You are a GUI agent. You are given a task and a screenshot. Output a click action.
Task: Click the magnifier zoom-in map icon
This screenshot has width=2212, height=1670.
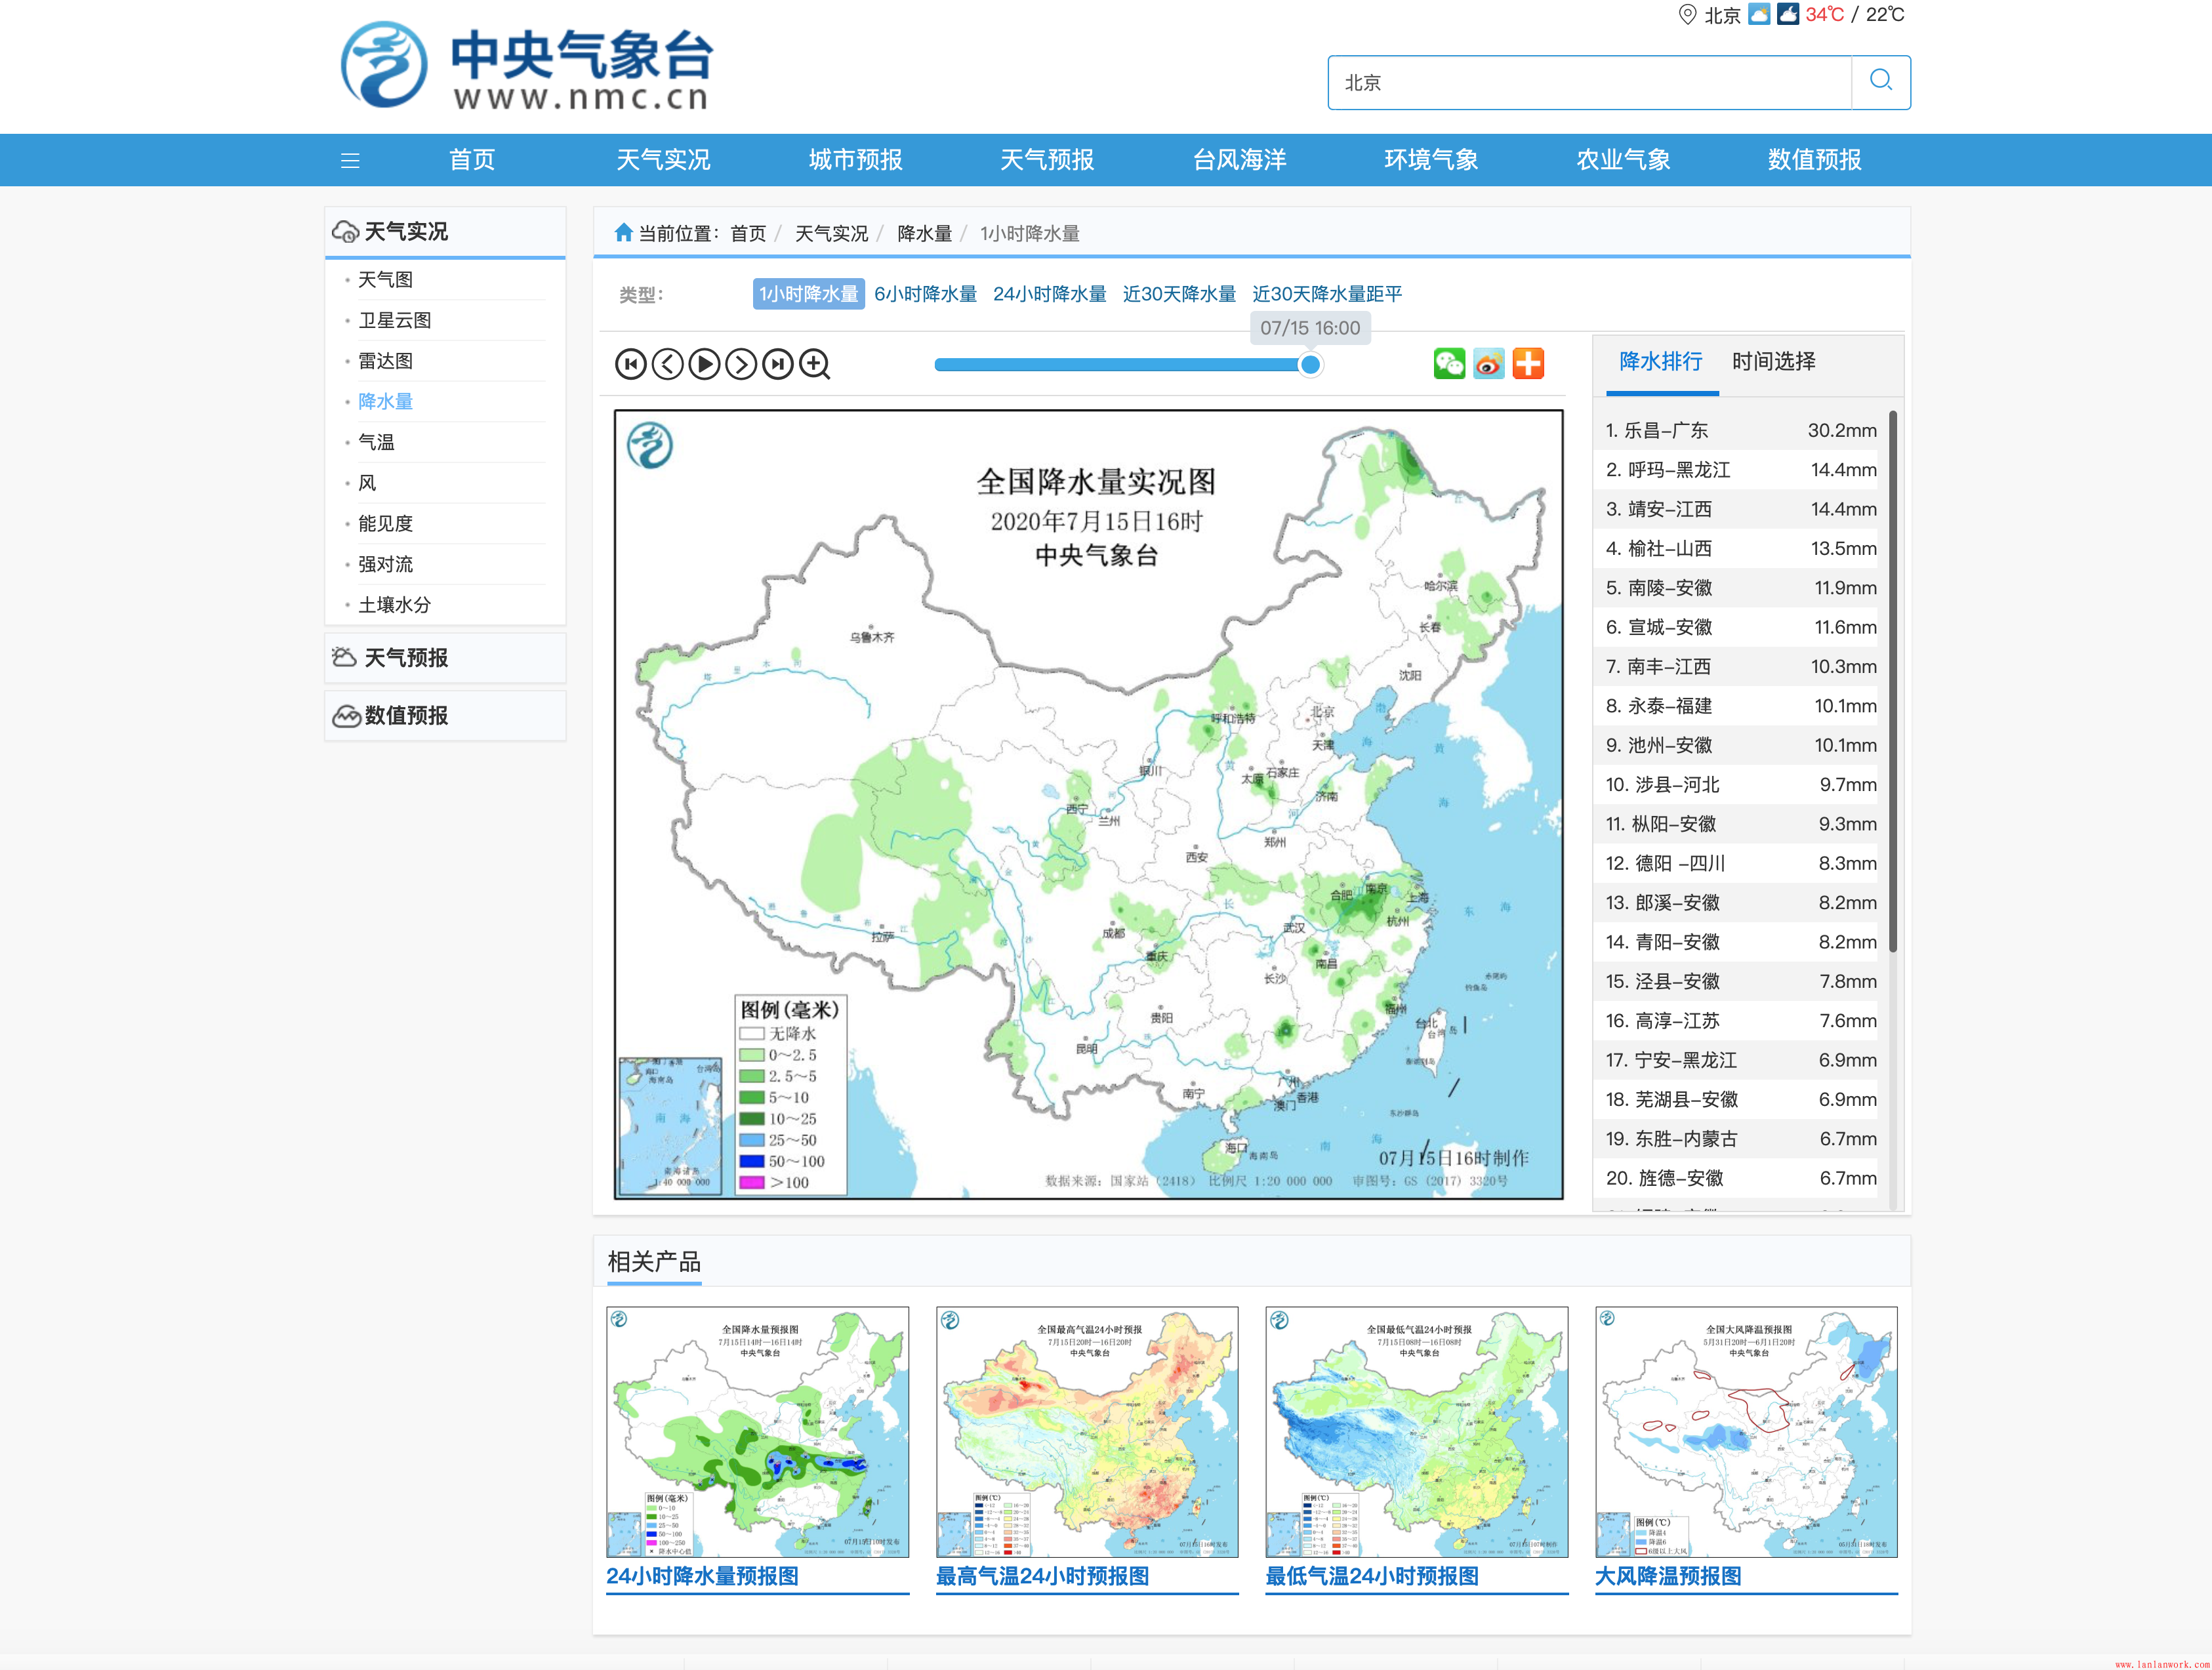pyautogui.click(x=815, y=364)
